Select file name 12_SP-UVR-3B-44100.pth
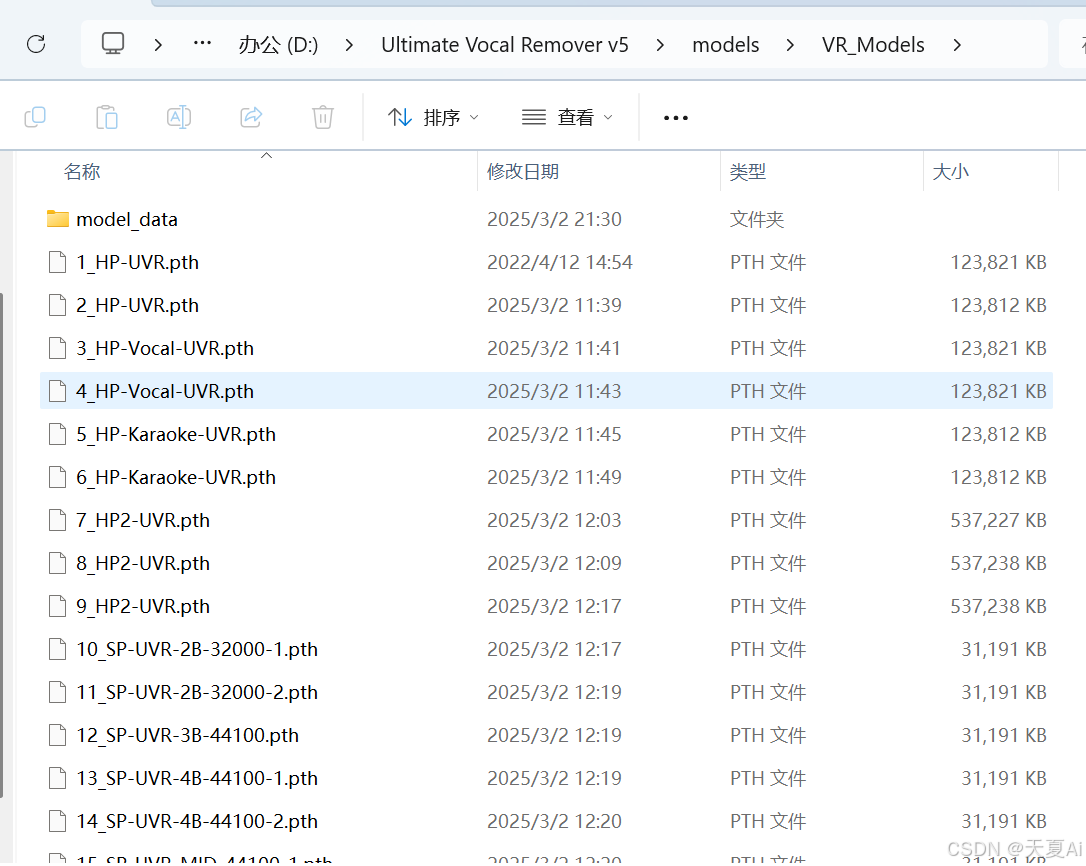This screenshot has width=1086, height=866. pyautogui.click(x=187, y=735)
